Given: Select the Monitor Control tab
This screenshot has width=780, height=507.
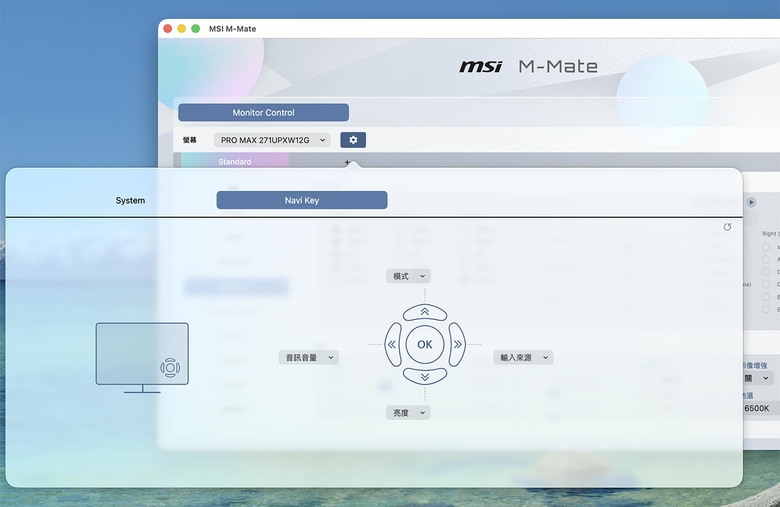Looking at the screenshot, I should coord(264,112).
